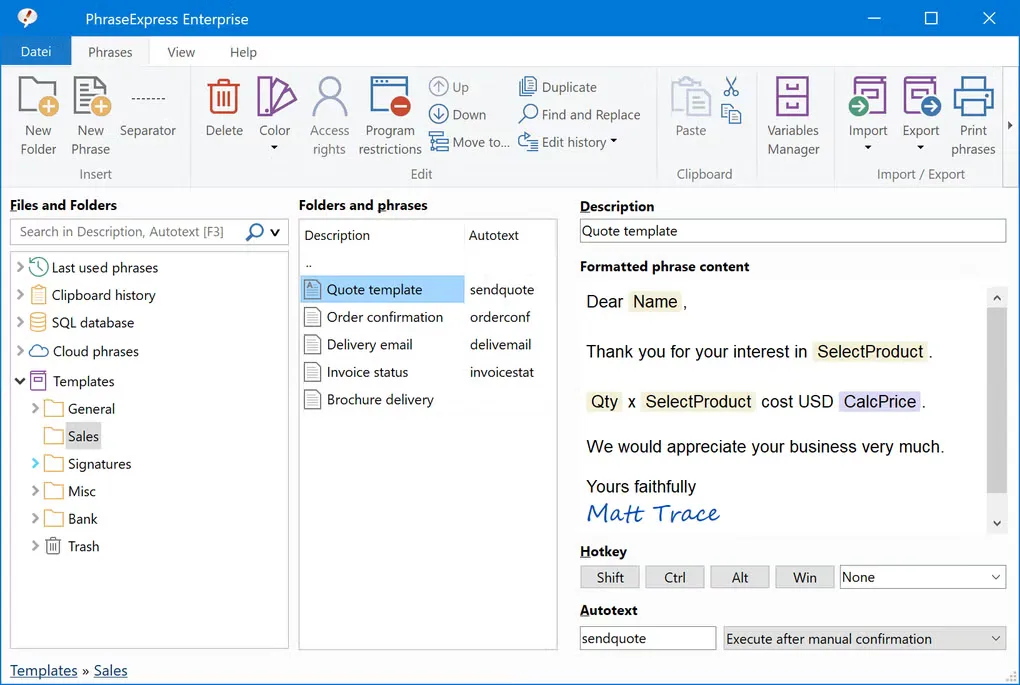Click the CalcPrice macro token
The width and height of the screenshot is (1020, 685).
coord(879,401)
